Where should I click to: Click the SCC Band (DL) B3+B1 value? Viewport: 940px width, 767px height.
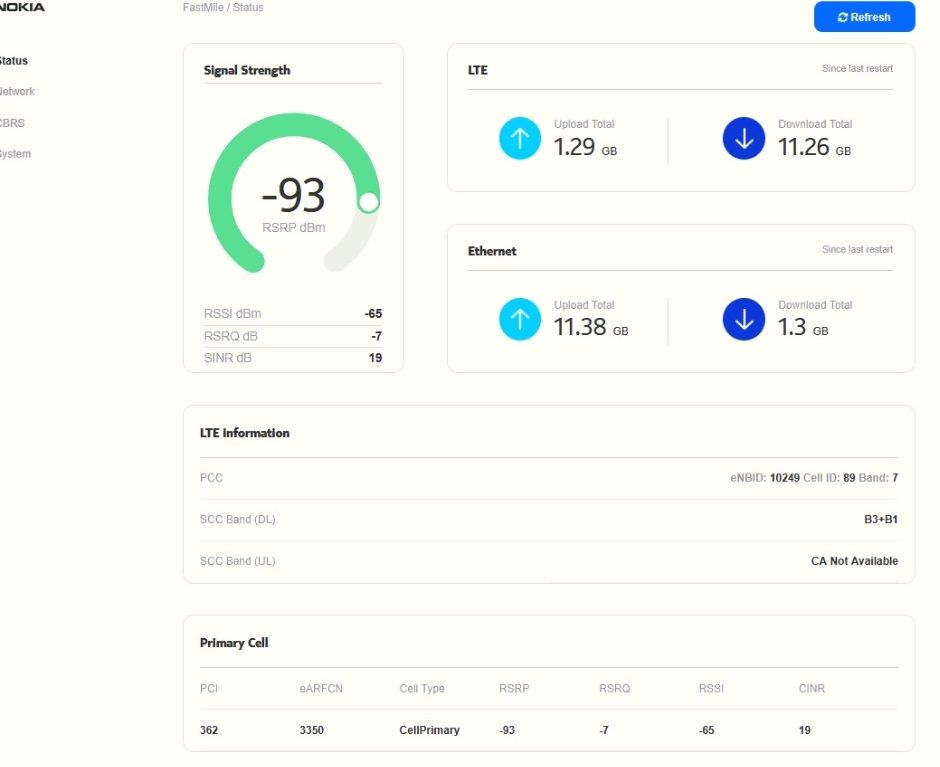tap(881, 519)
